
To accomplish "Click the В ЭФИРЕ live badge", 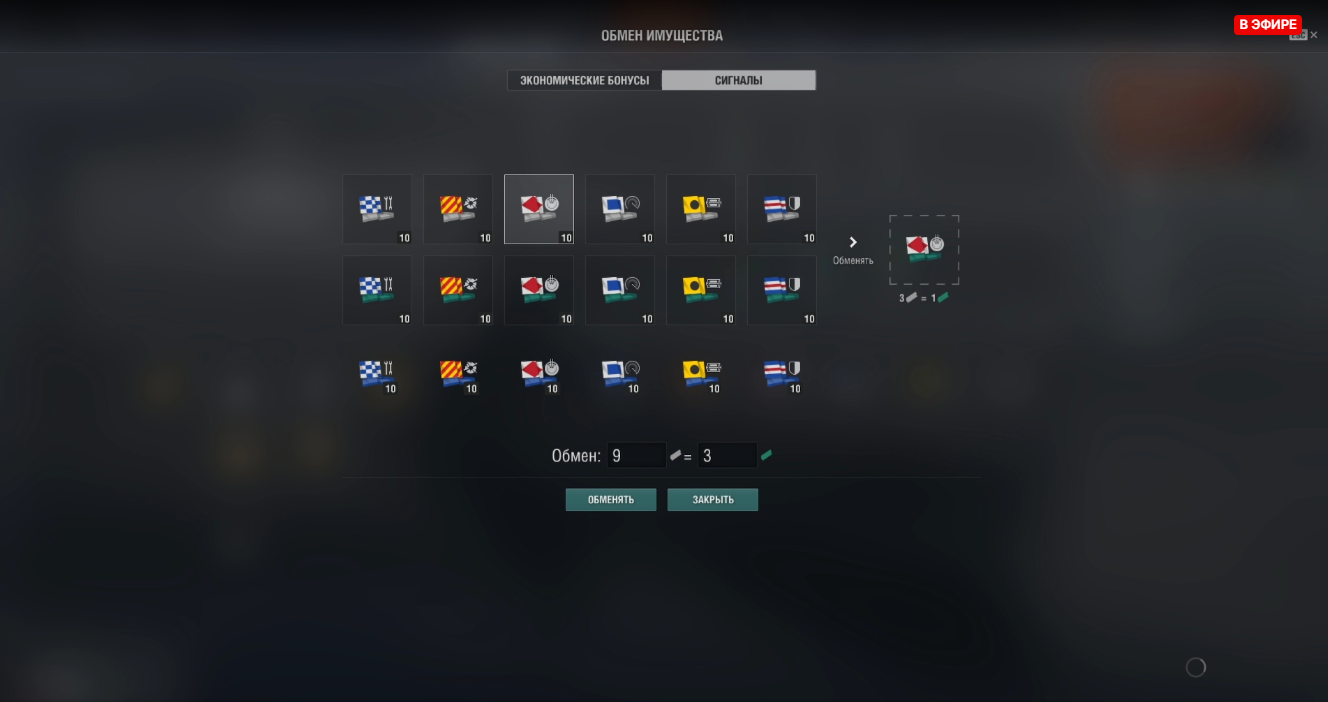I will [x=1267, y=25].
